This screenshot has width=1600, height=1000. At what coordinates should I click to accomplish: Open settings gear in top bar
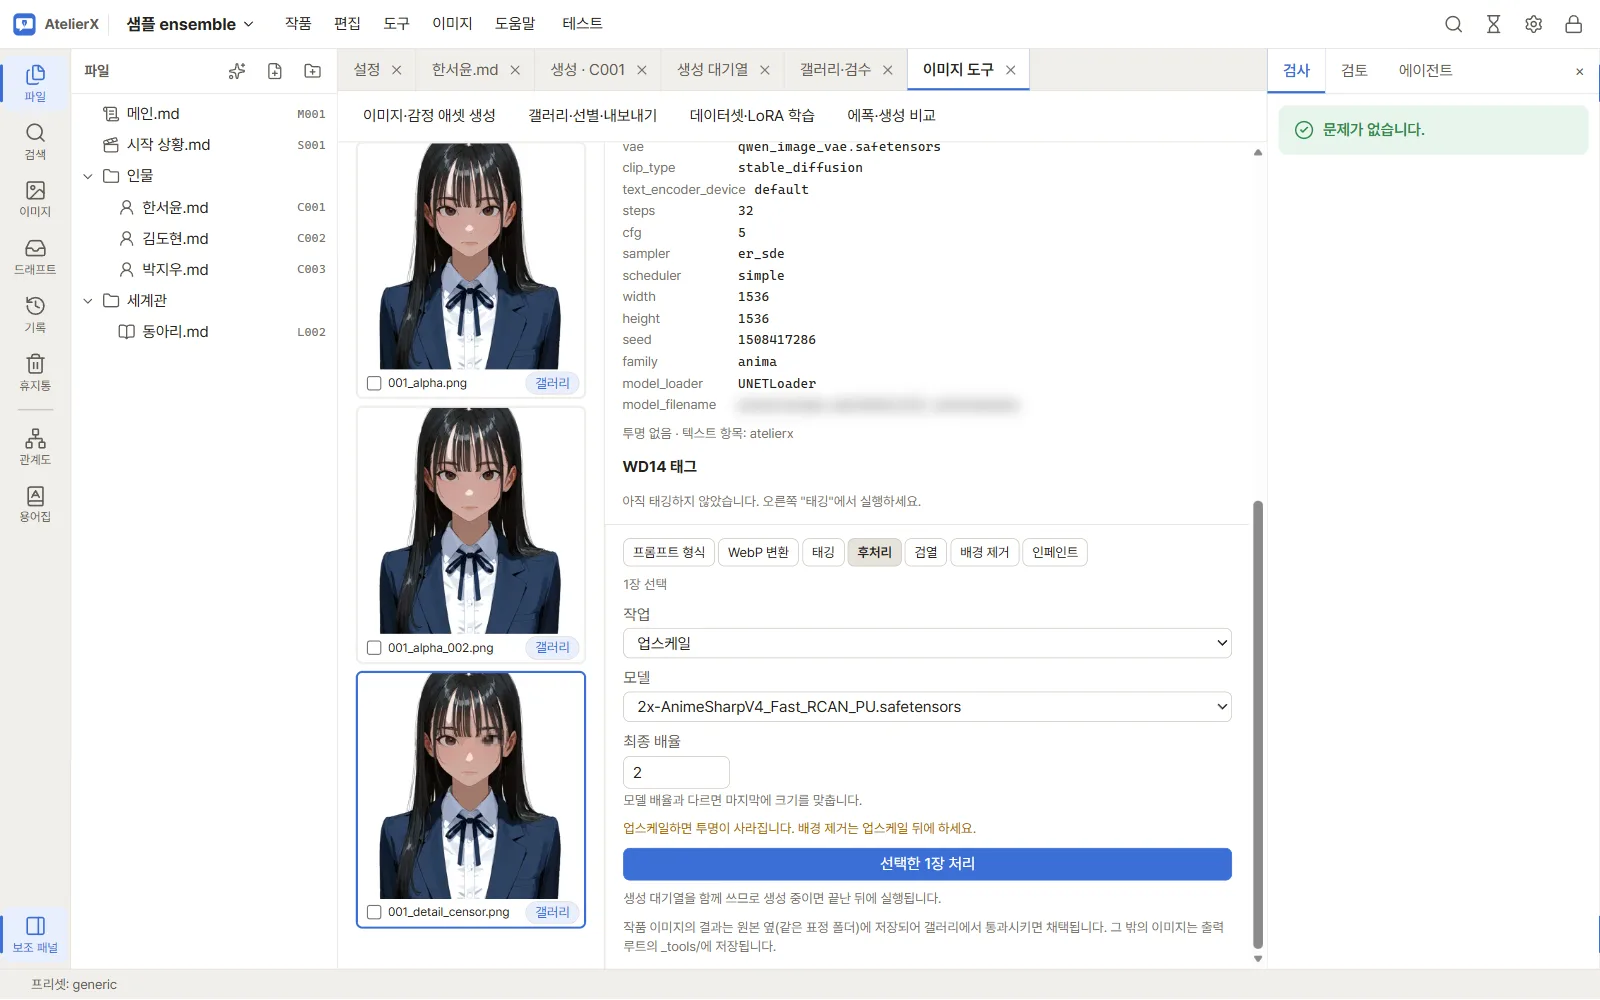point(1534,24)
